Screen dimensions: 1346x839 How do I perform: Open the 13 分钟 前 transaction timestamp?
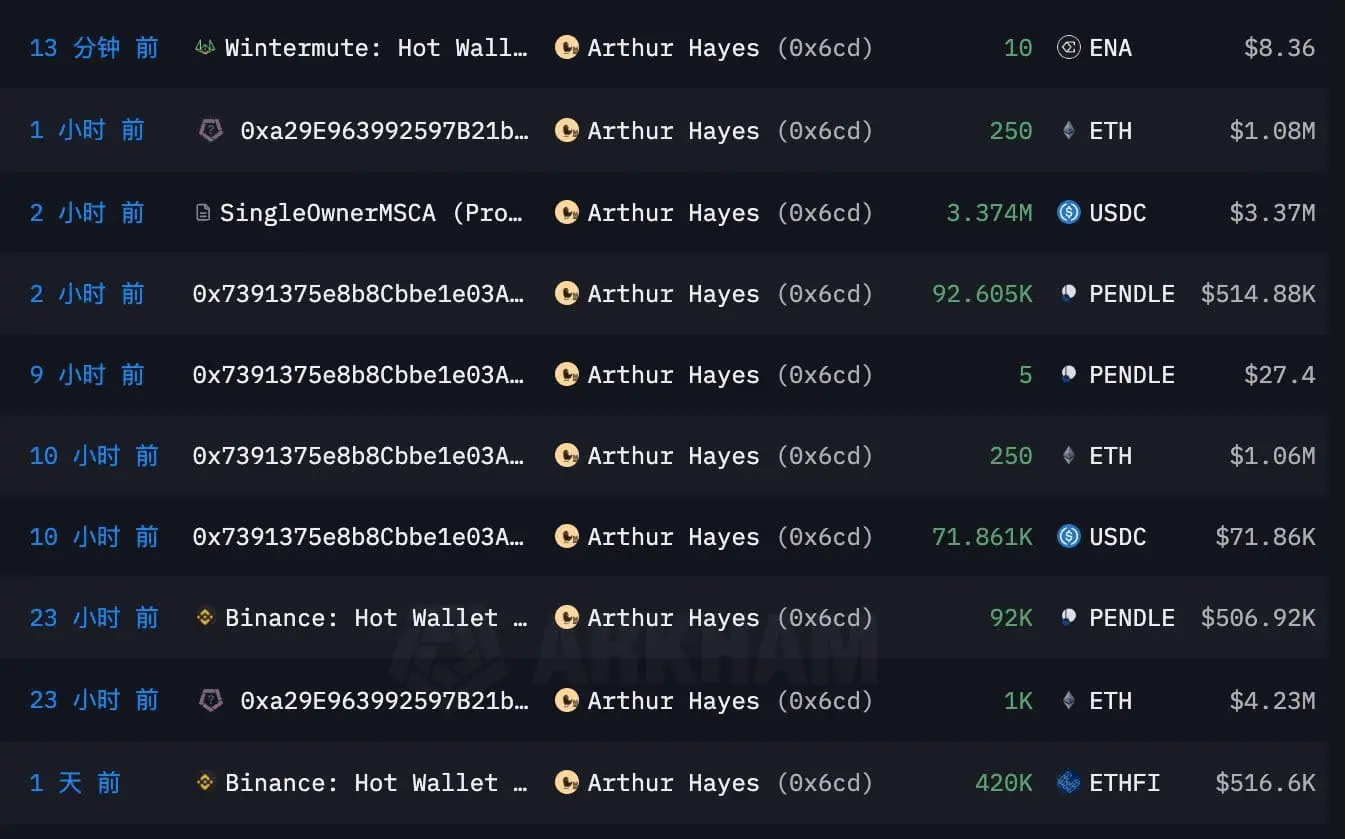click(94, 48)
